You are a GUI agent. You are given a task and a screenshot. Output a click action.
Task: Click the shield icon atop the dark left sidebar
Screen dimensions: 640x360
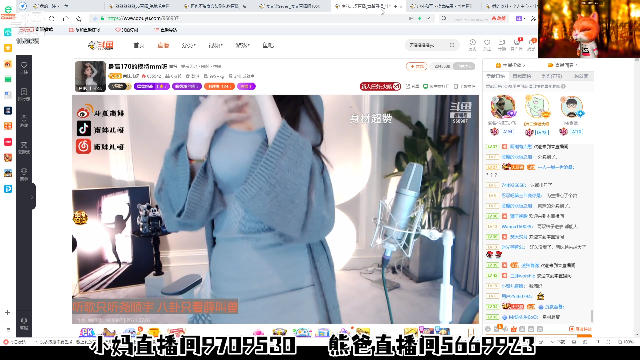(24, 65)
